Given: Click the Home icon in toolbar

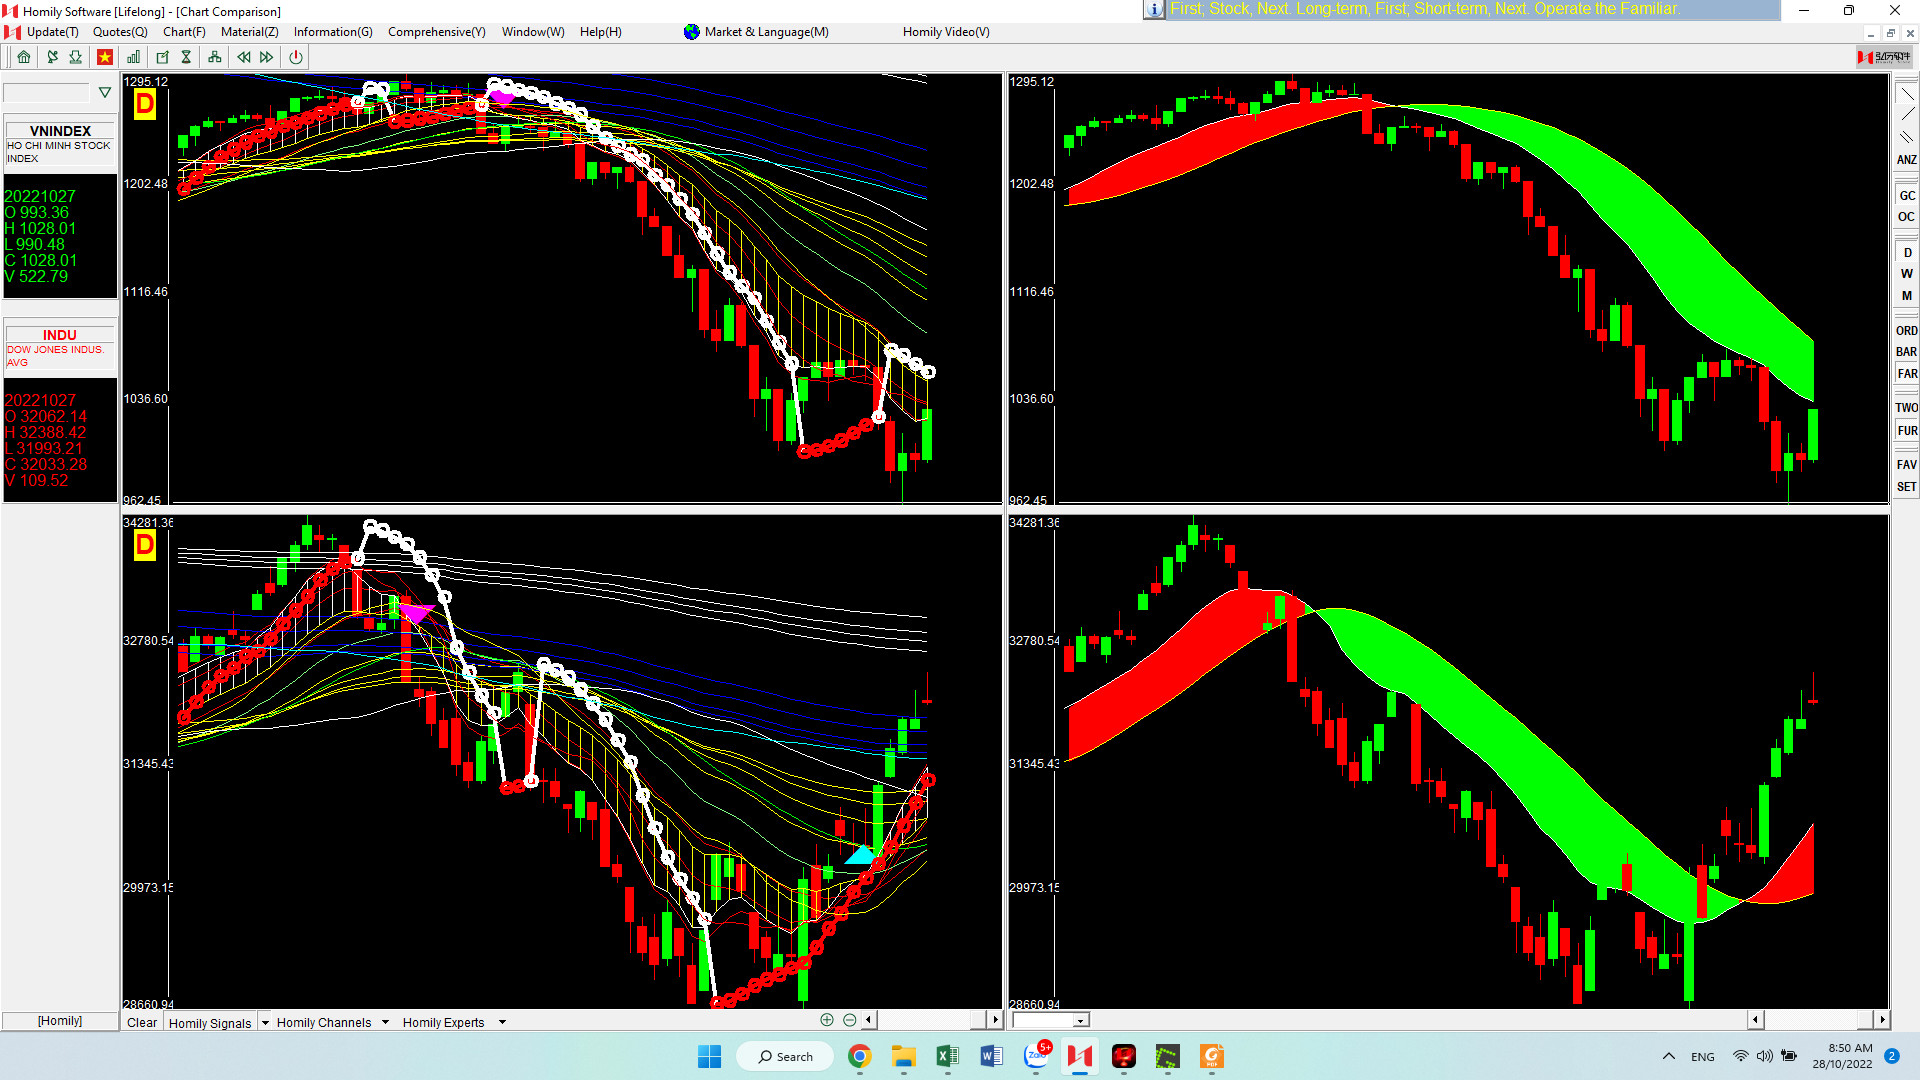Looking at the screenshot, I should tap(24, 57).
